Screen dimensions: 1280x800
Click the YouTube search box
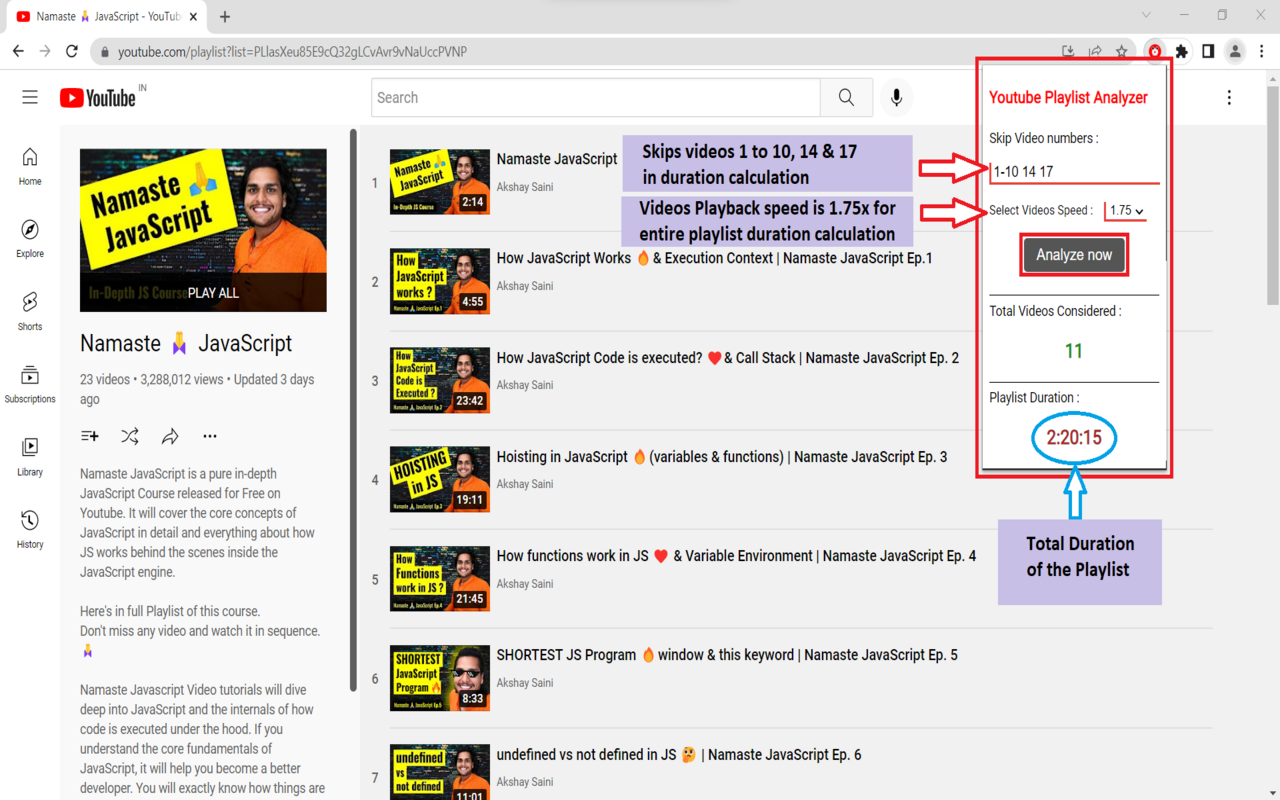point(596,97)
